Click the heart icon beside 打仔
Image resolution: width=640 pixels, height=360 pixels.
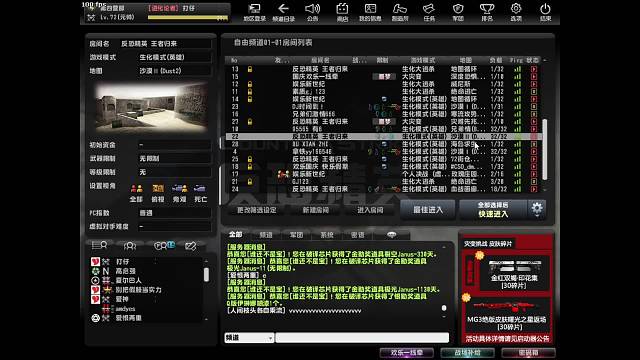point(95,262)
